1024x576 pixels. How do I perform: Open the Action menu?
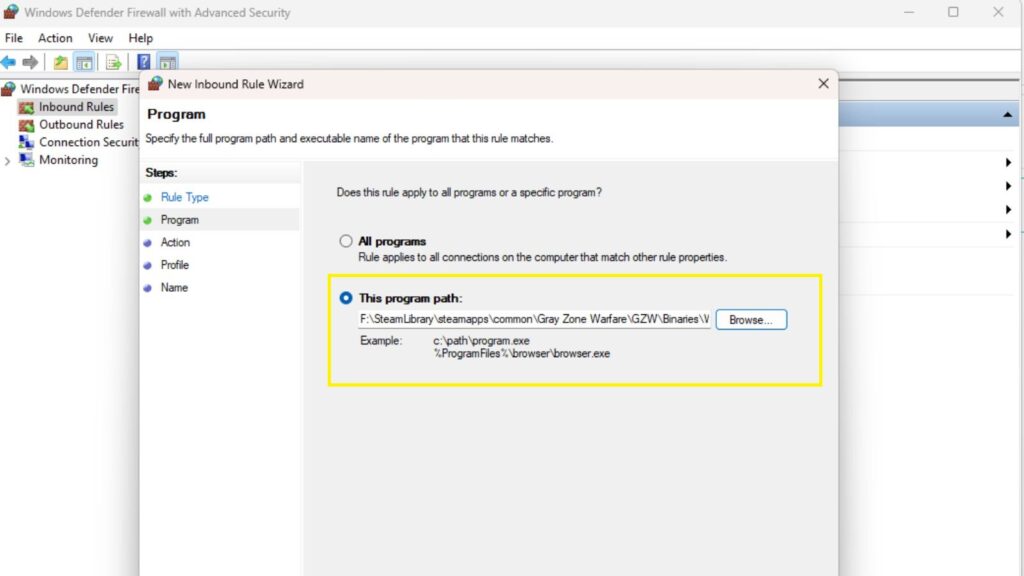[55, 38]
